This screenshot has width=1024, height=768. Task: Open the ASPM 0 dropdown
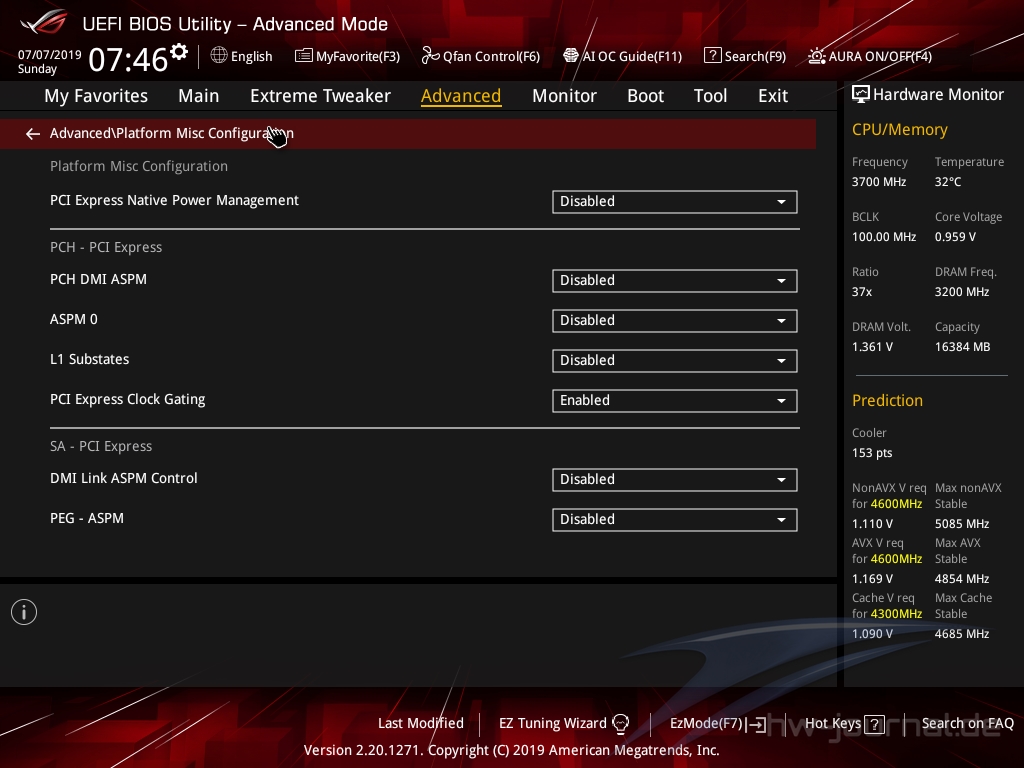(675, 321)
